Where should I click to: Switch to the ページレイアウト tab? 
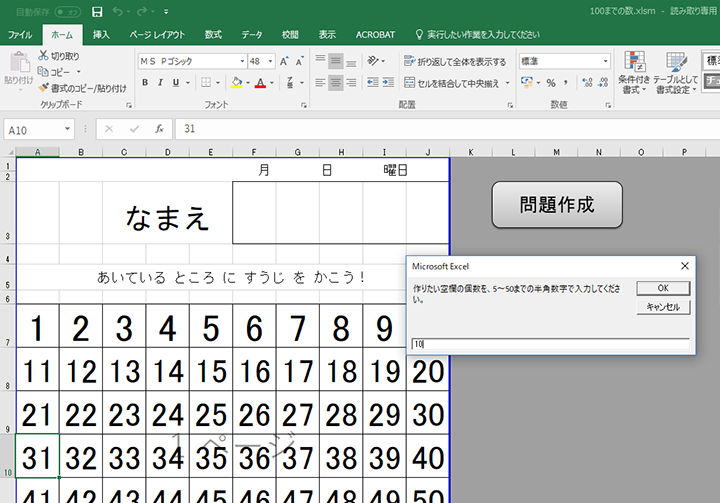click(x=157, y=35)
